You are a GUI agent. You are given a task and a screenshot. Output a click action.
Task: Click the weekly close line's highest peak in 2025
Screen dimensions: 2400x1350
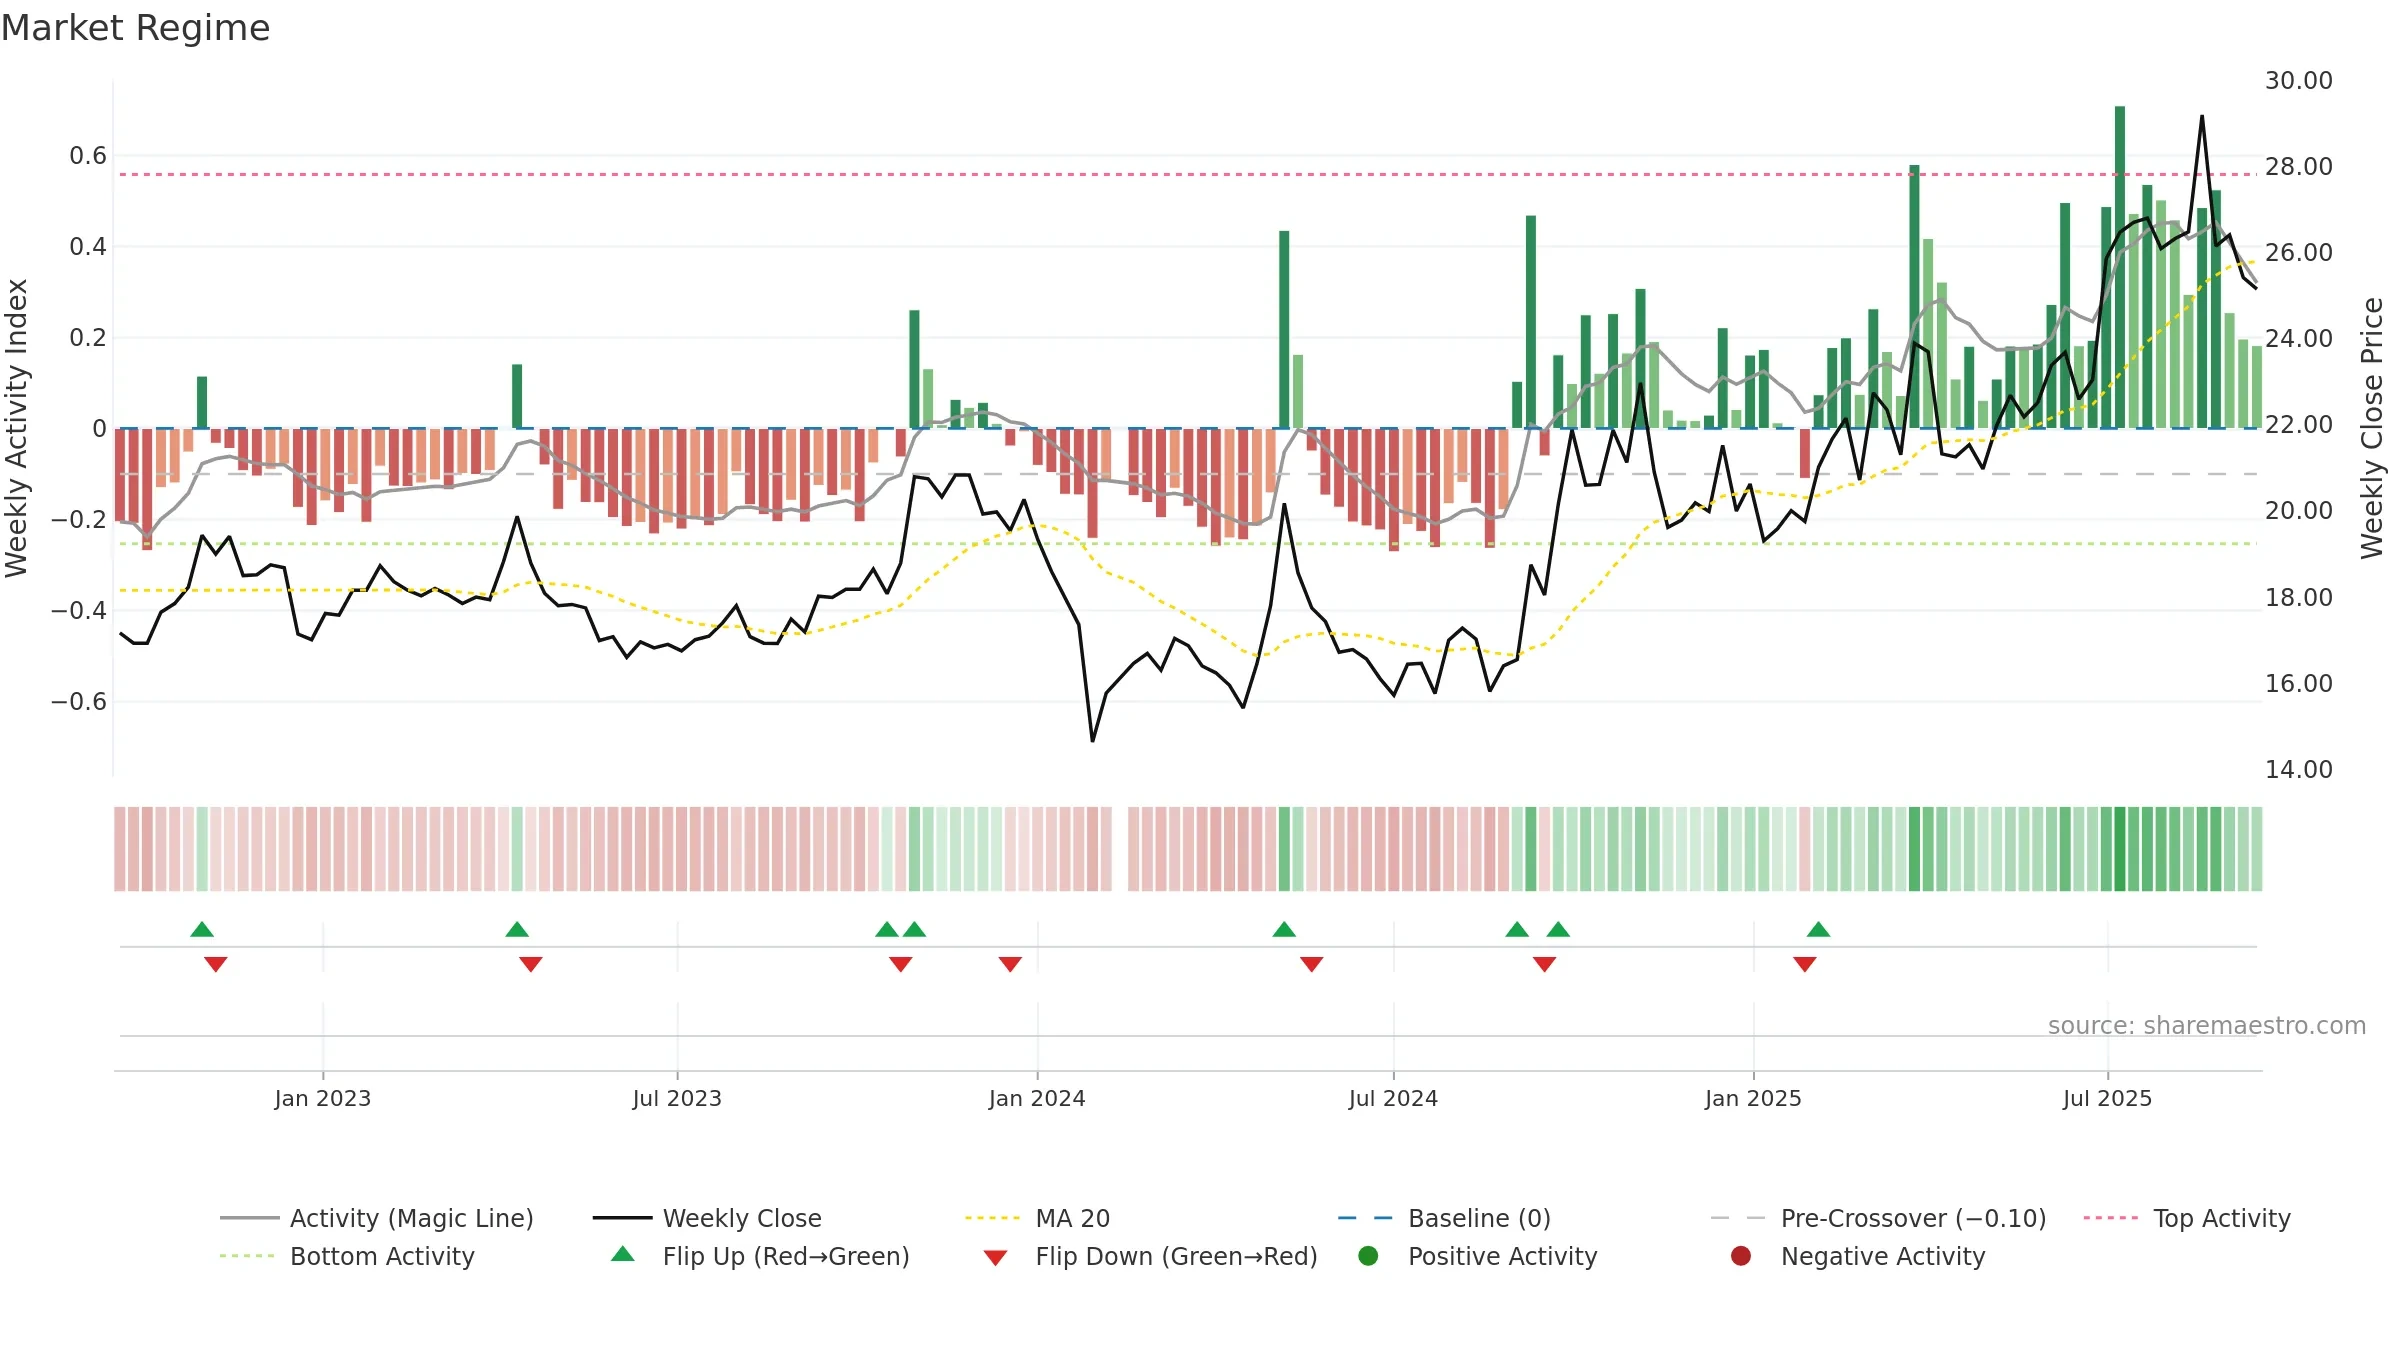pyautogui.click(x=2202, y=117)
